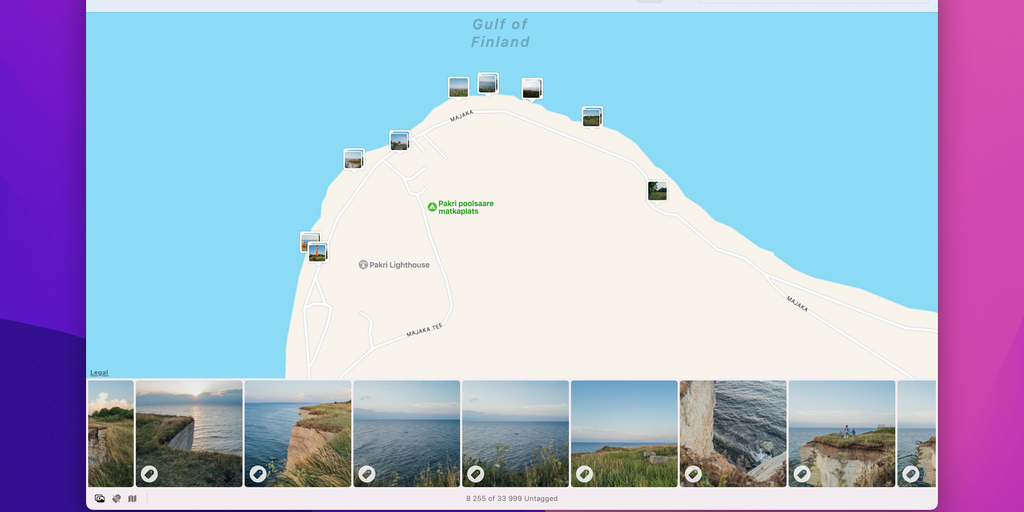Click the Gulf of Finland map label
The height and width of the screenshot is (512, 1024).
point(500,33)
